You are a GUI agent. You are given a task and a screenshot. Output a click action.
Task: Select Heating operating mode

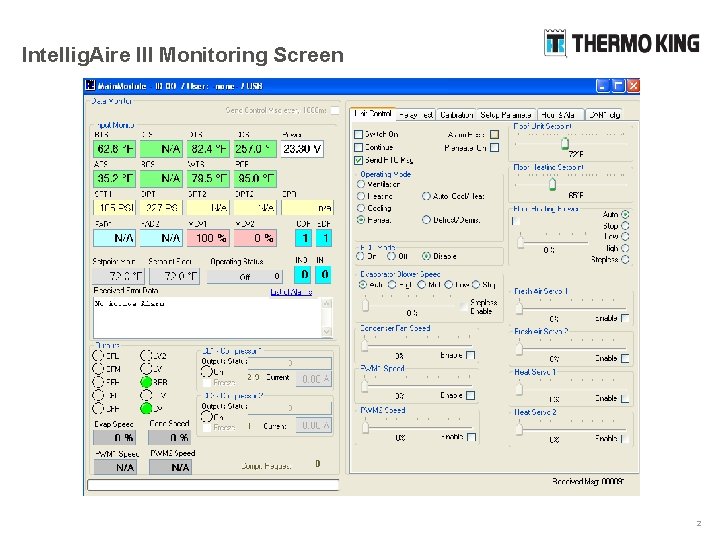tap(361, 196)
